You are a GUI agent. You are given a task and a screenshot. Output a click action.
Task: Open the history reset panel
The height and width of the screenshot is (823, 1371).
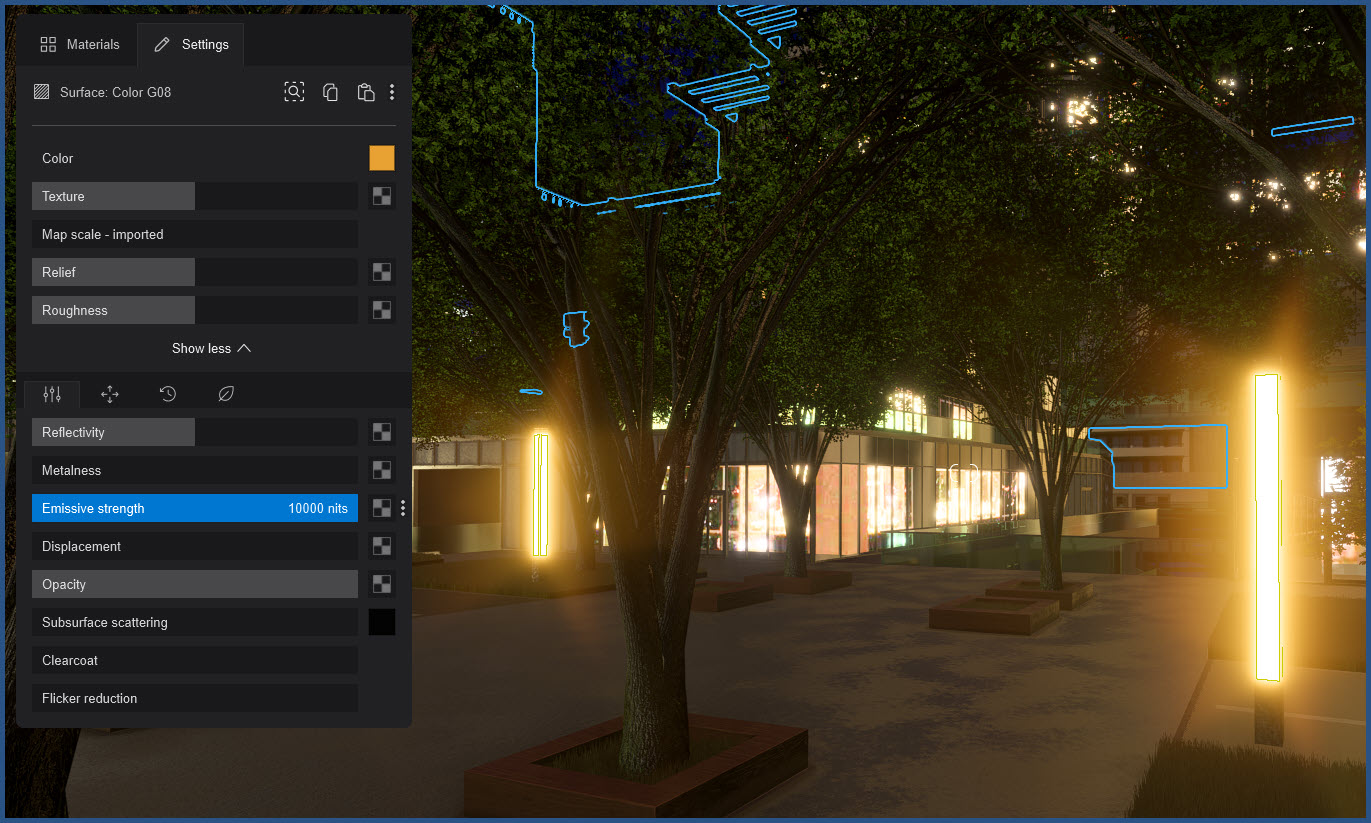[x=167, y=393]
